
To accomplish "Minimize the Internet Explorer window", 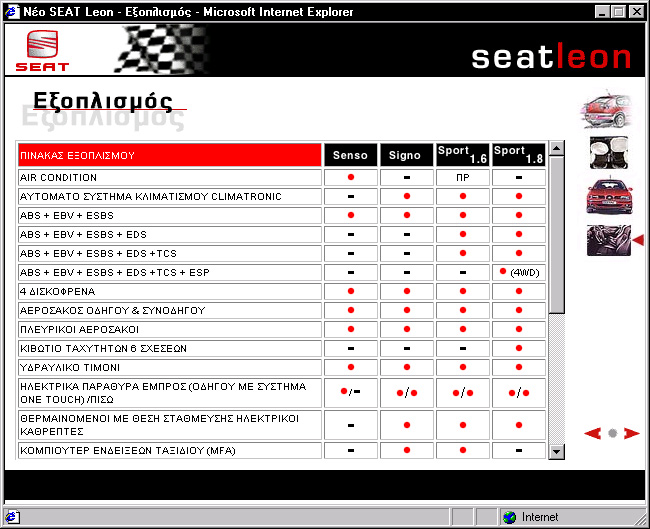I will [602, 12].
